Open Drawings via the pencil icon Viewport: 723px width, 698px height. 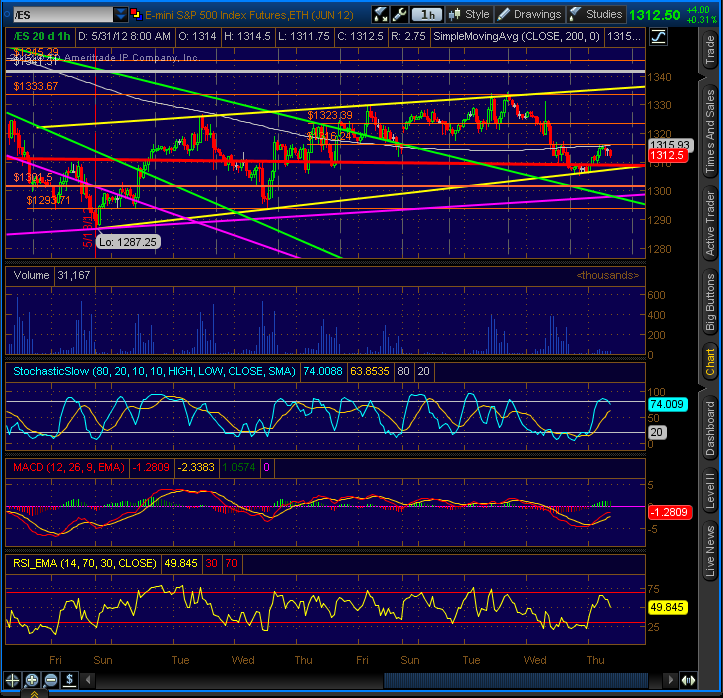(x=504, y=15)
